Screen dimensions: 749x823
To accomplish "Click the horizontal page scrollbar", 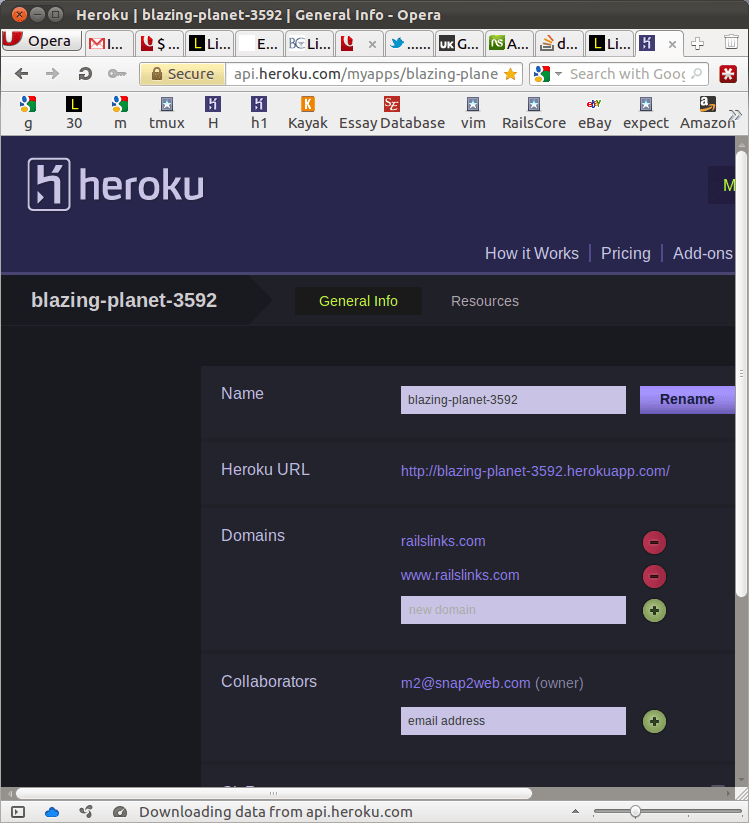I will 274,793.
